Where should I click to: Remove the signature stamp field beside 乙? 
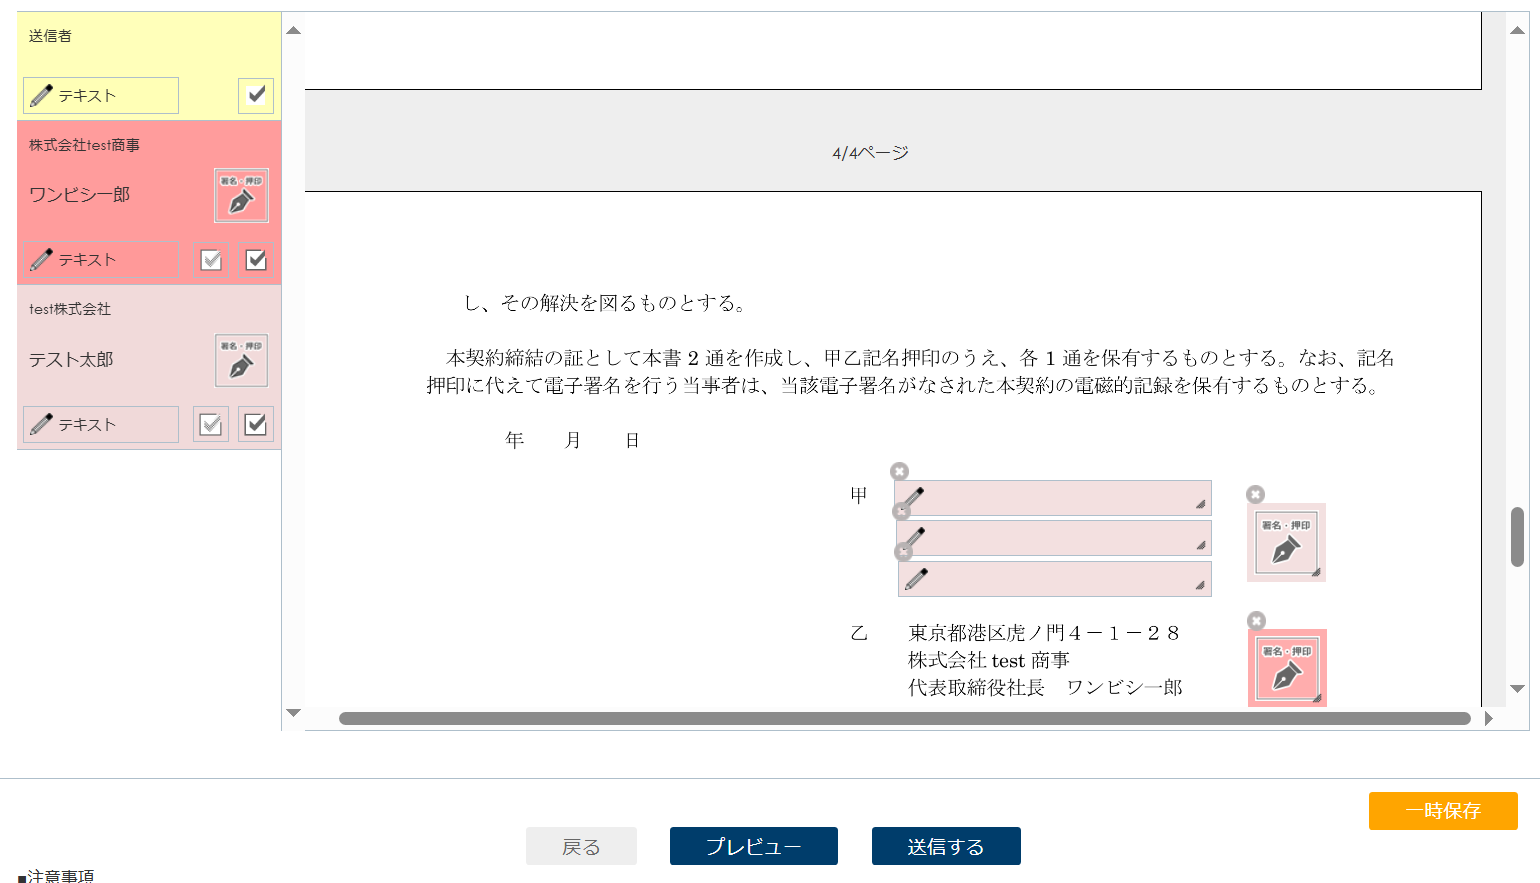[1257, 621]
